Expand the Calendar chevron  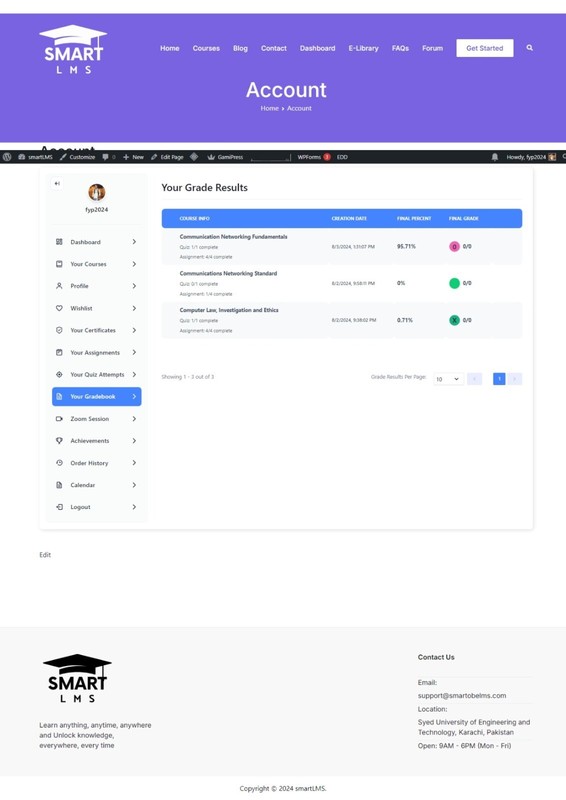click(134, 485)
